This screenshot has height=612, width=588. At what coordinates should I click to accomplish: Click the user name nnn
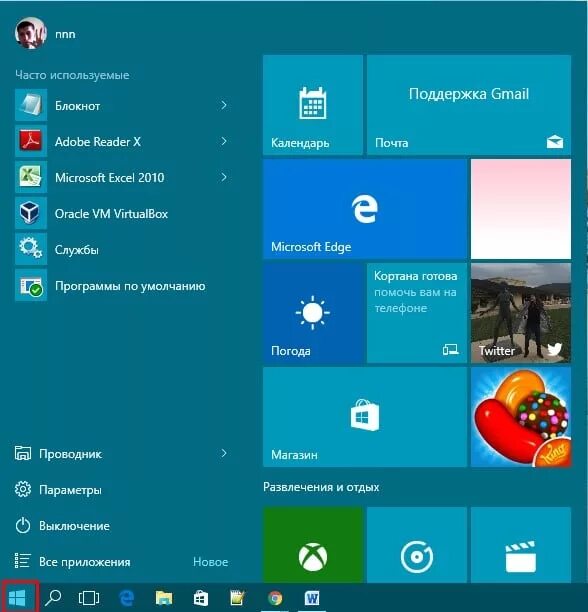(65, 34)
